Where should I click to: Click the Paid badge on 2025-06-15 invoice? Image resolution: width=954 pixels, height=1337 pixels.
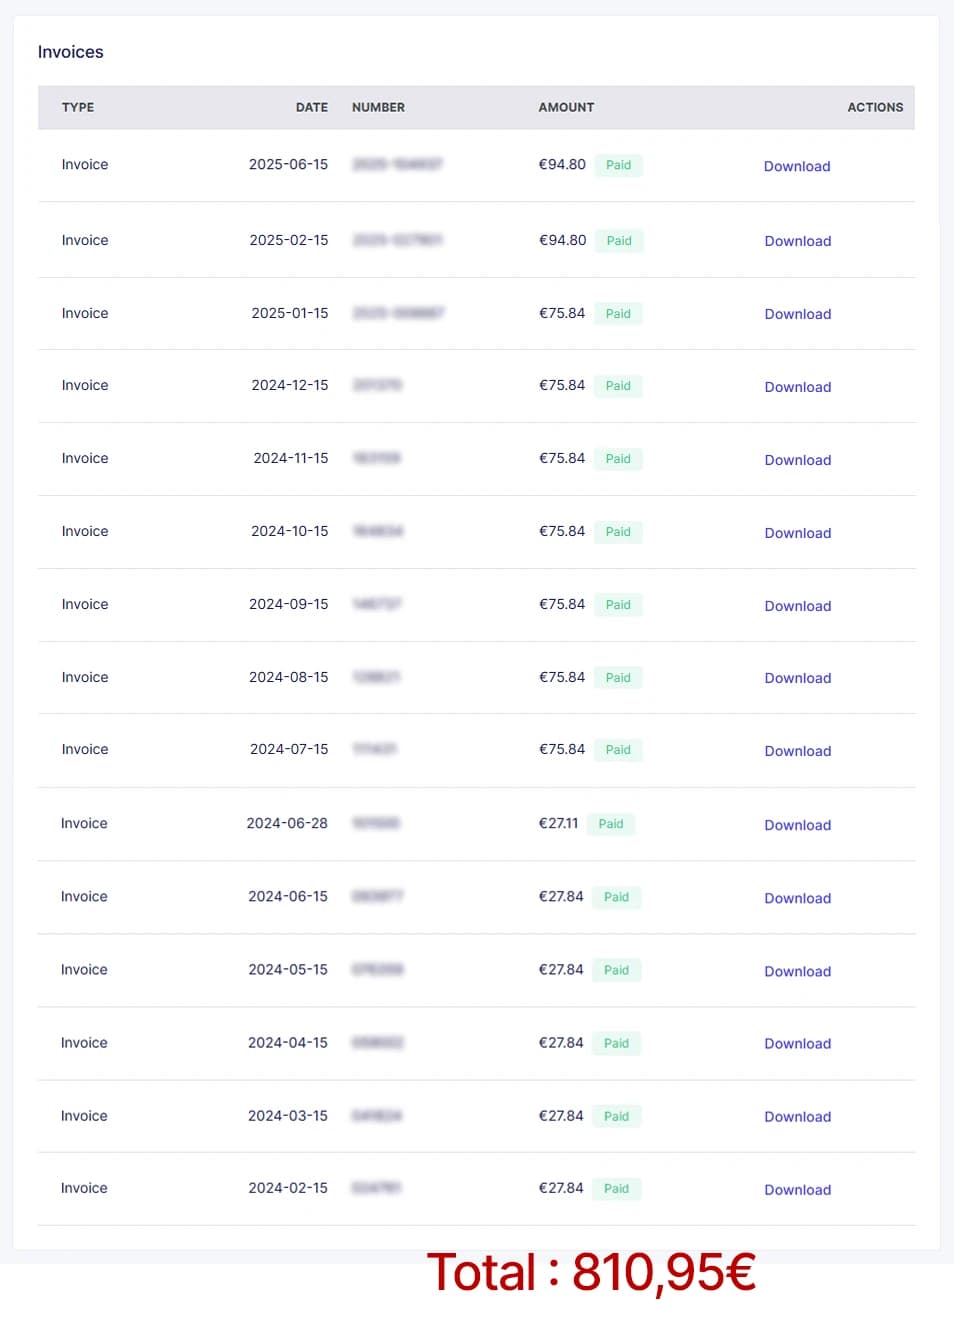(x=618, y=165)
